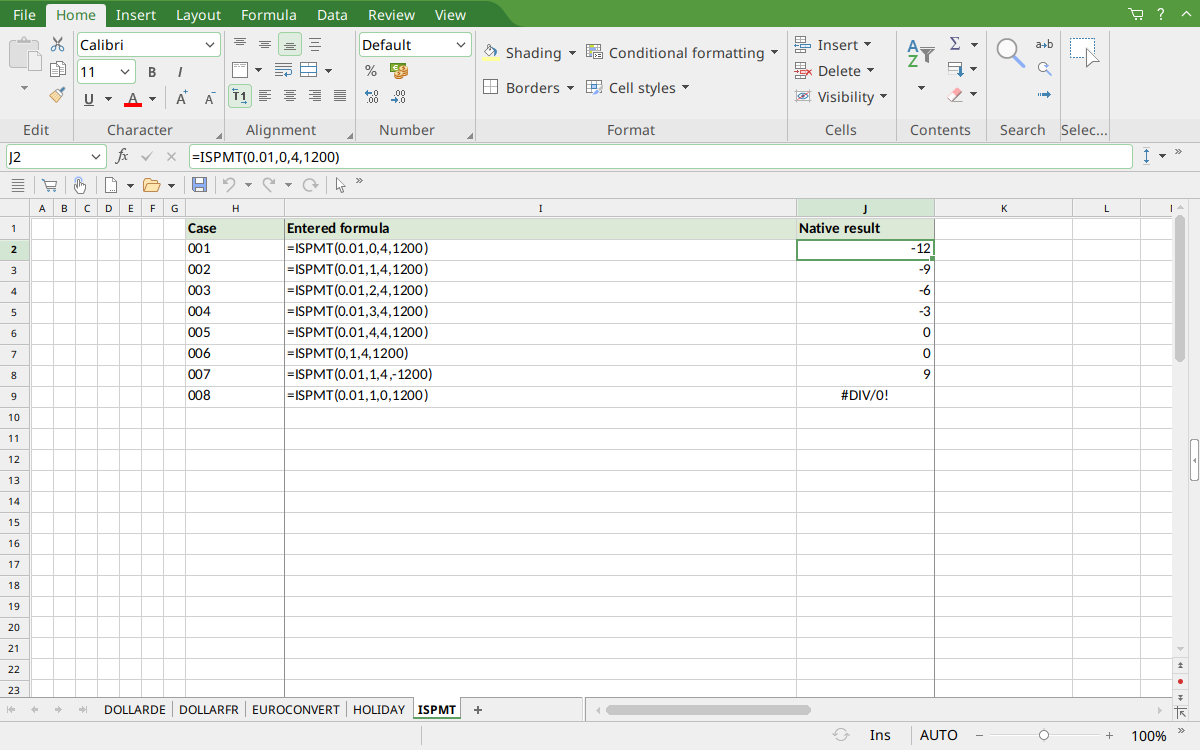Click the shopping cart toolbar icon

coord(48,185)
